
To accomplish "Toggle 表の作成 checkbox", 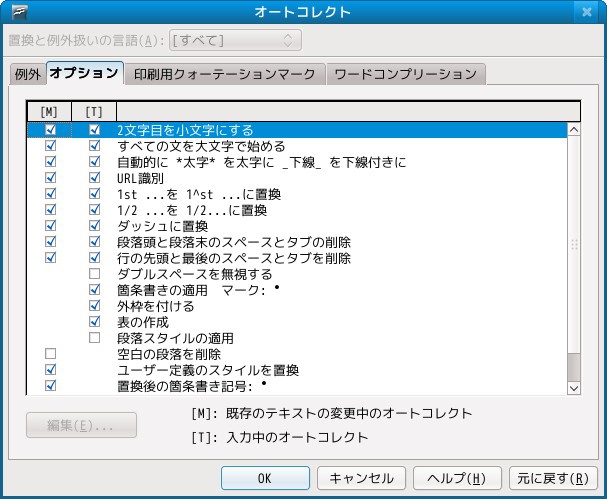I will pyautogui.click(x=95, y=322).
